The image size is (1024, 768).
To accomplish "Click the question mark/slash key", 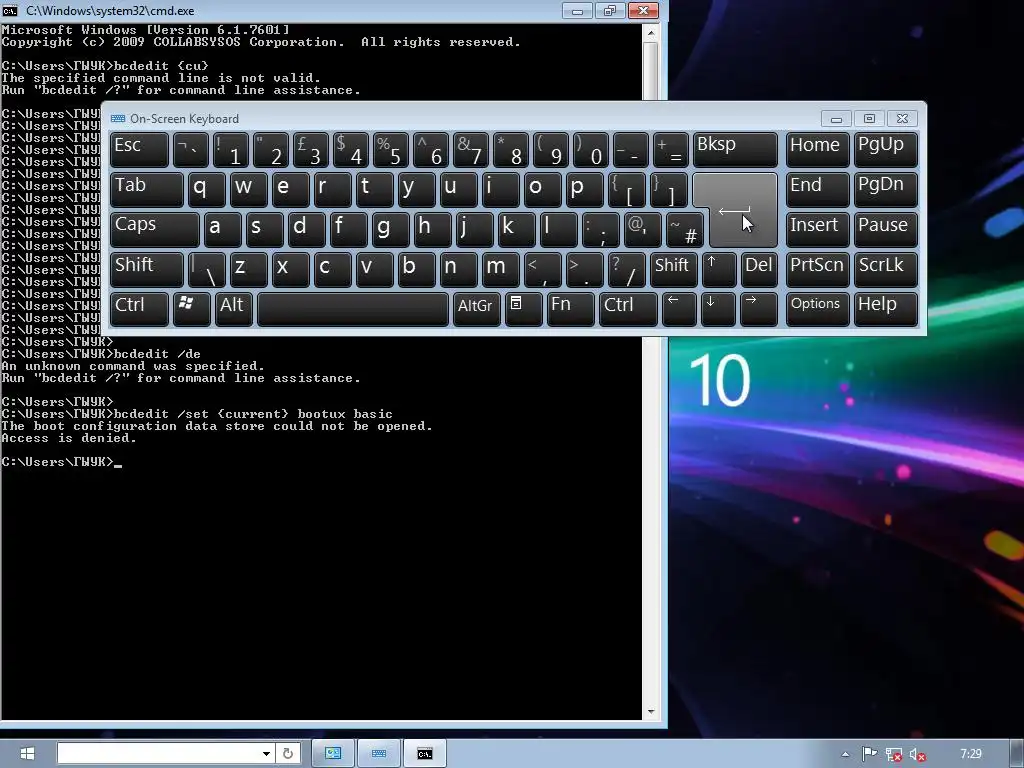I will click(626, 270).
